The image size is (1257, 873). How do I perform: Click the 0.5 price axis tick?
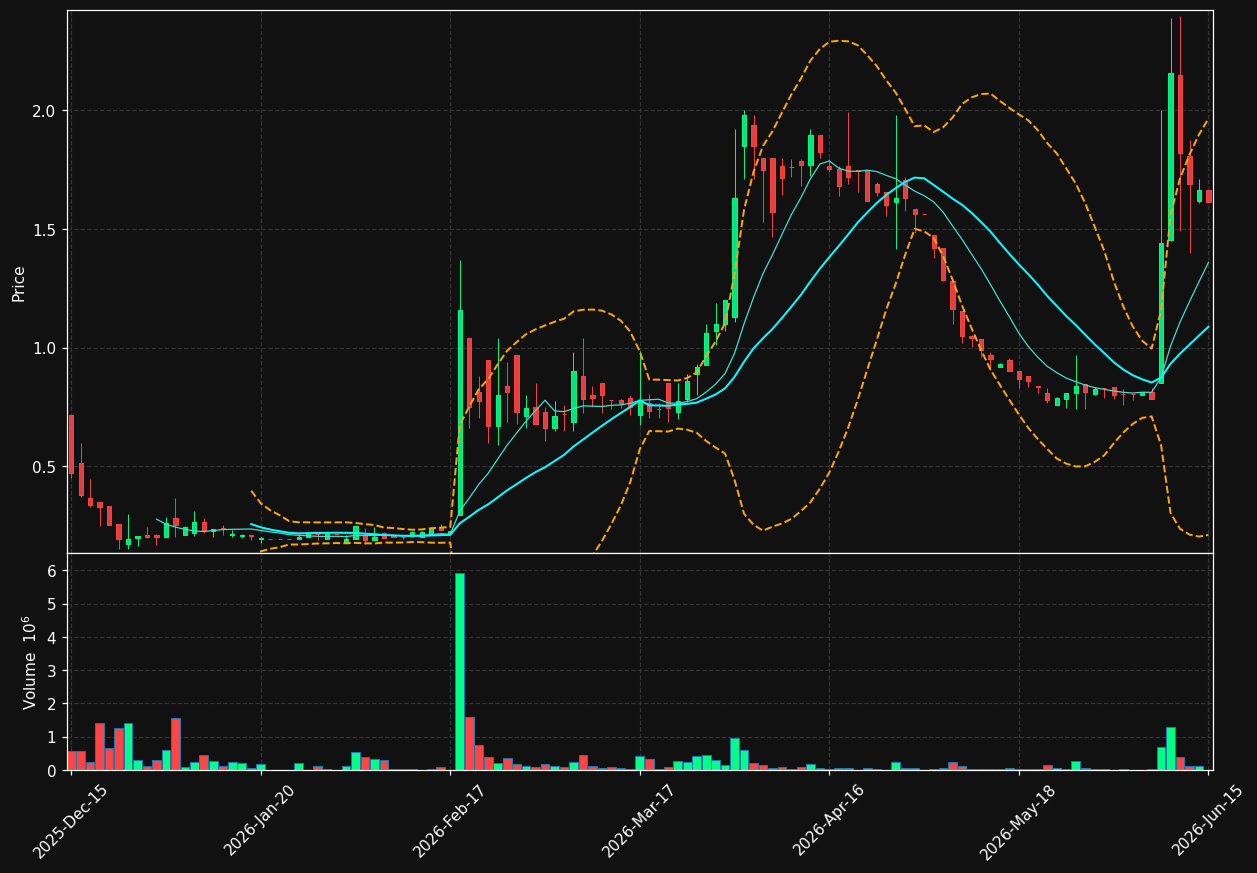pos(46,467)
